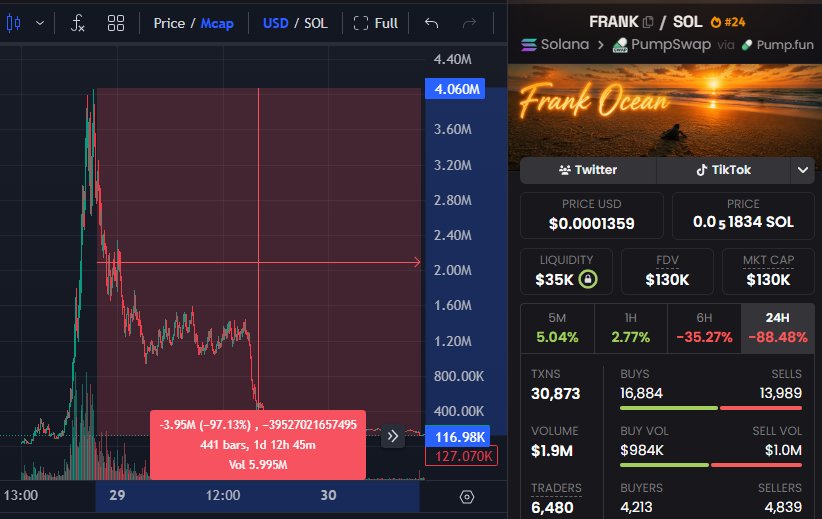This screenshot has height=519, width=822.
Task: Expand more social links chevron
Action: pyautogui.click(x=803, y=170)
